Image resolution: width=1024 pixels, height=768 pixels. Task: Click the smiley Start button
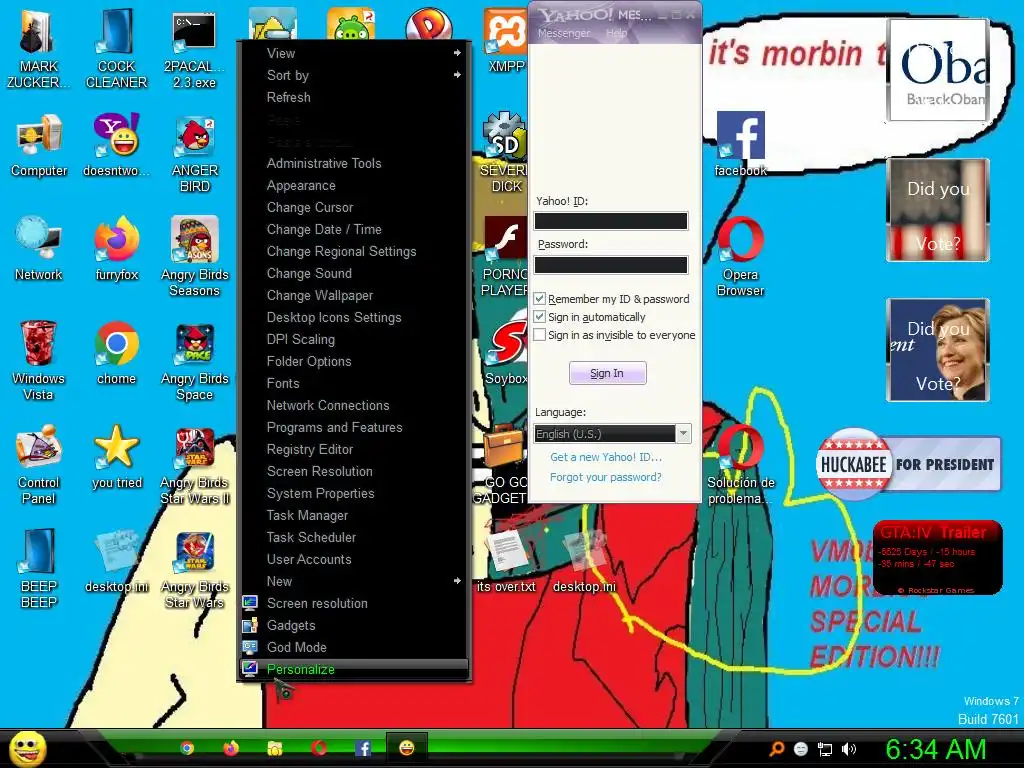(x=27, y=748)
